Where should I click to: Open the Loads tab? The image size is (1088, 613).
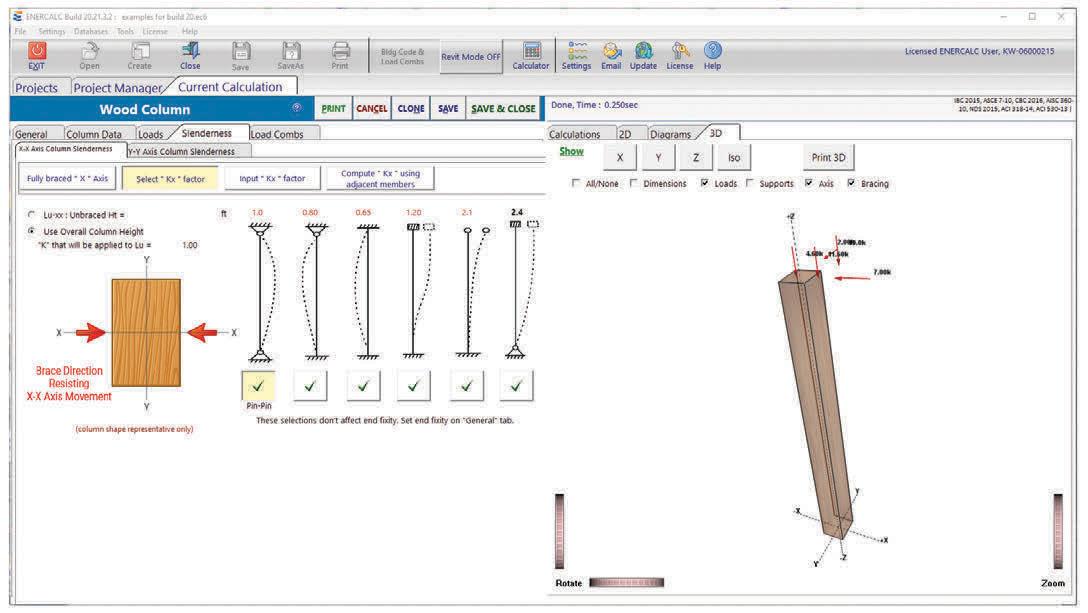151,134
